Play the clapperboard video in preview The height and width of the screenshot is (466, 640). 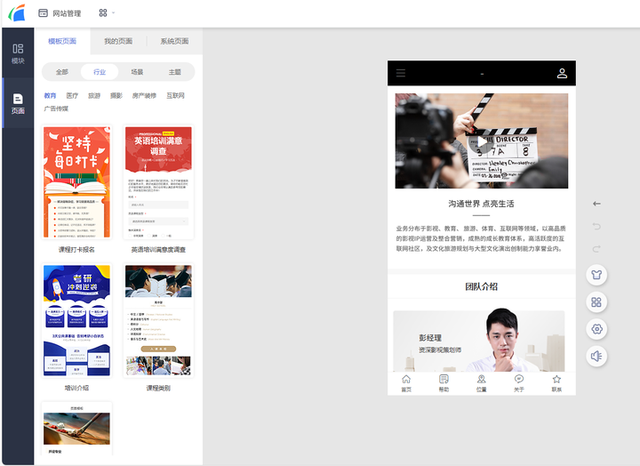pos(482,141)
